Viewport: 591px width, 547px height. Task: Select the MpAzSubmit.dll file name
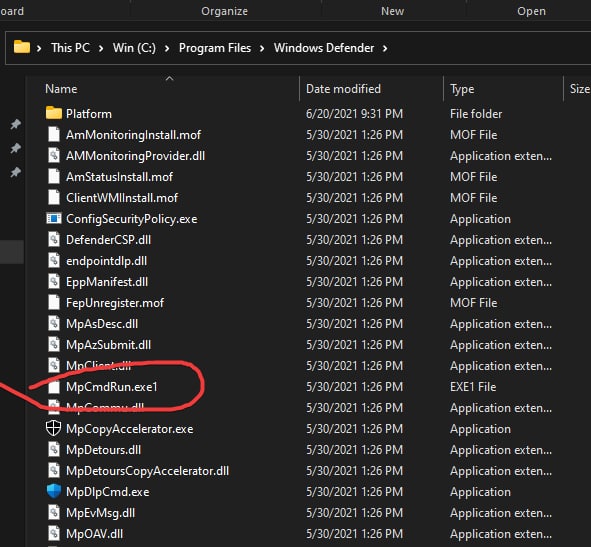point(108,345)
